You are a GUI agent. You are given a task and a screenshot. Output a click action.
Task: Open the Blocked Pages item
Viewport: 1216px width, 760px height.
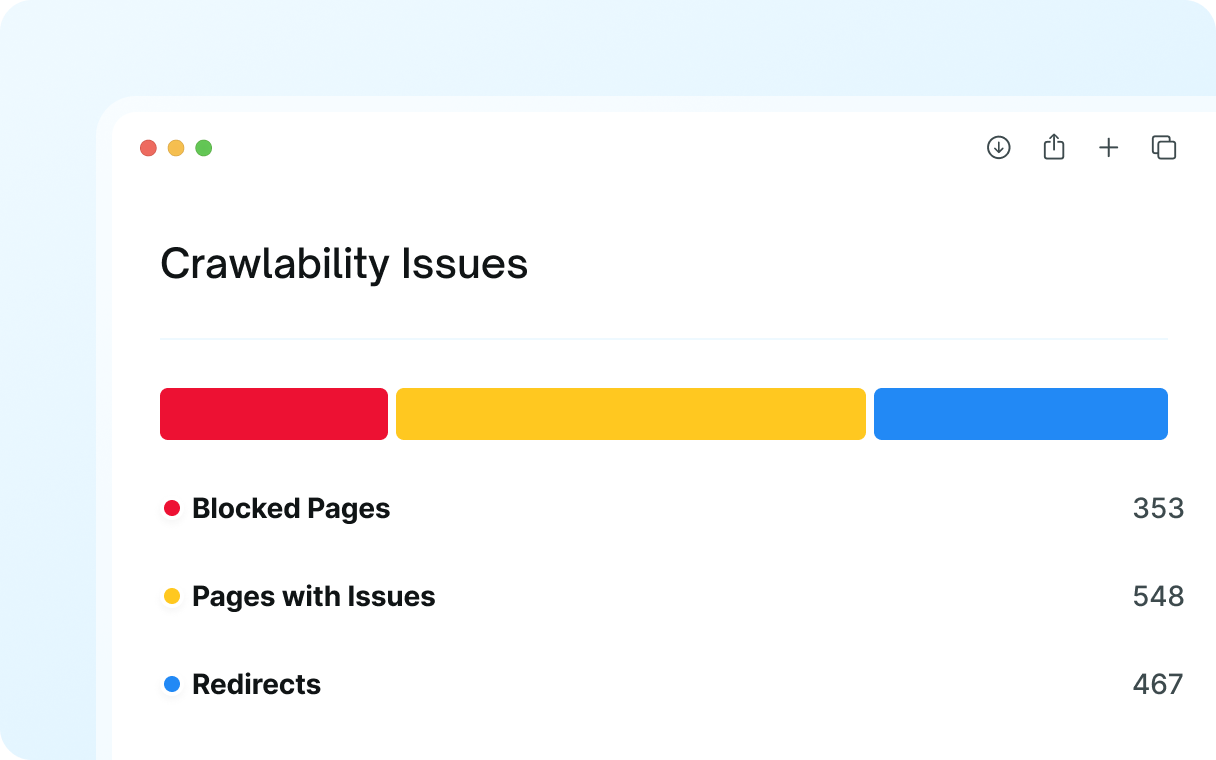pos(291,508)
